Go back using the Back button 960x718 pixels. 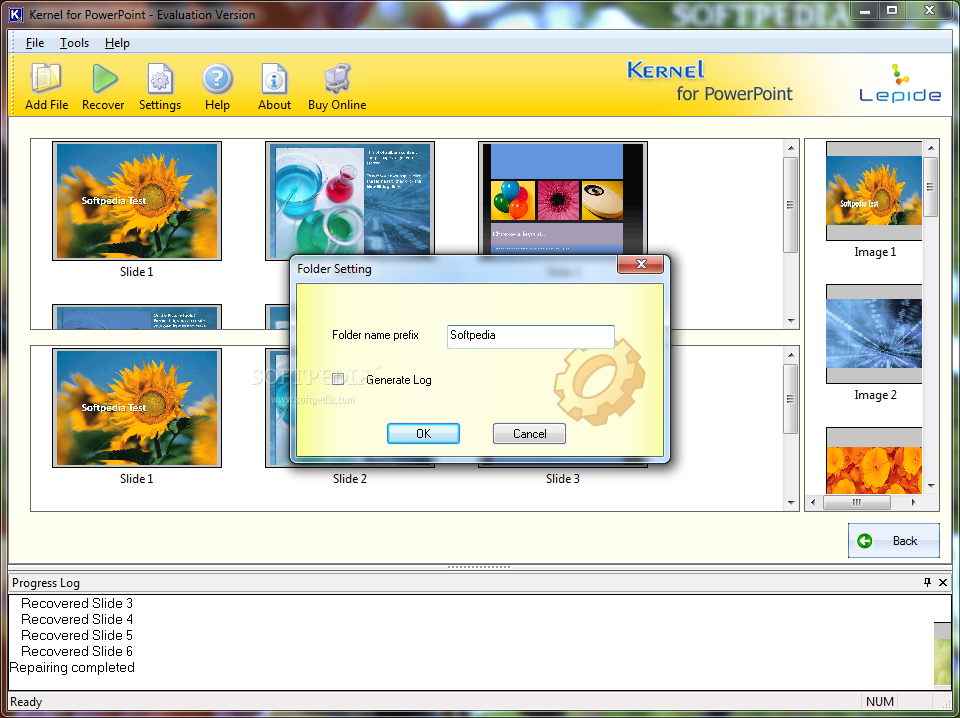(893, 540)
